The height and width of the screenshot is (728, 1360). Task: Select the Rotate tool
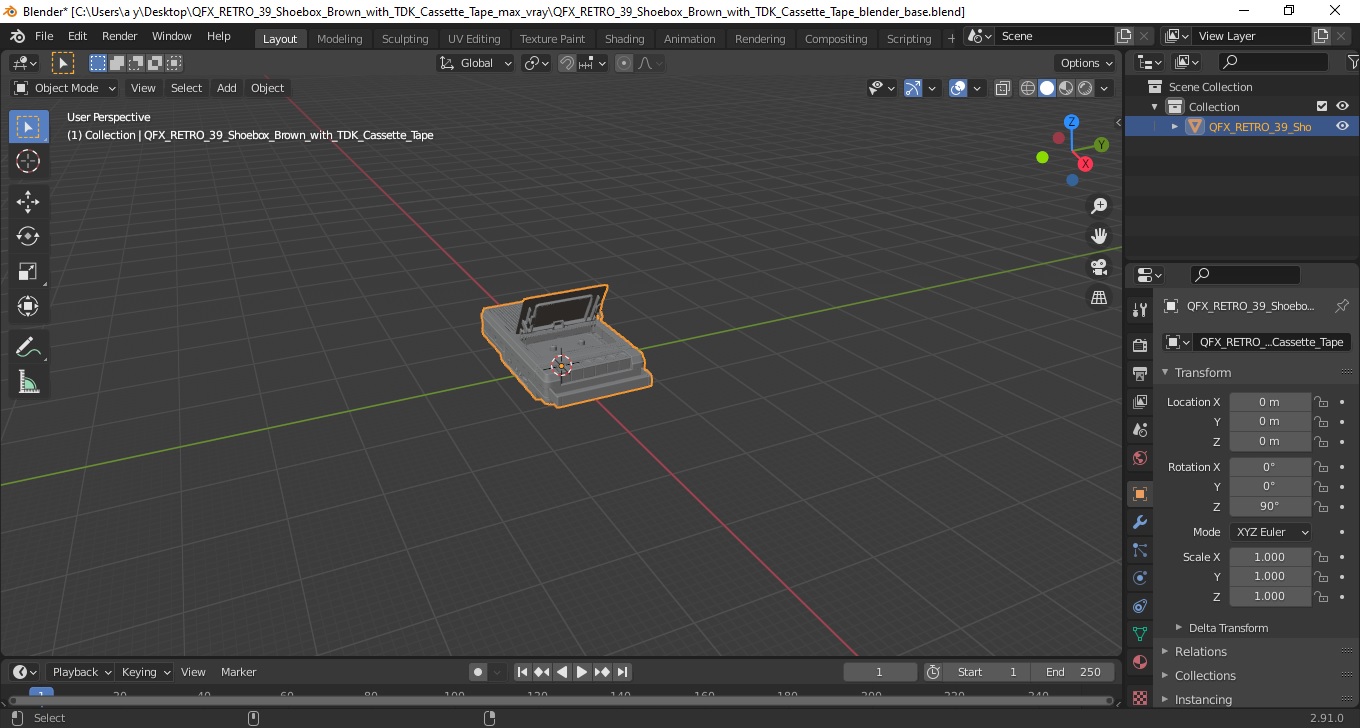coord(28,237)
